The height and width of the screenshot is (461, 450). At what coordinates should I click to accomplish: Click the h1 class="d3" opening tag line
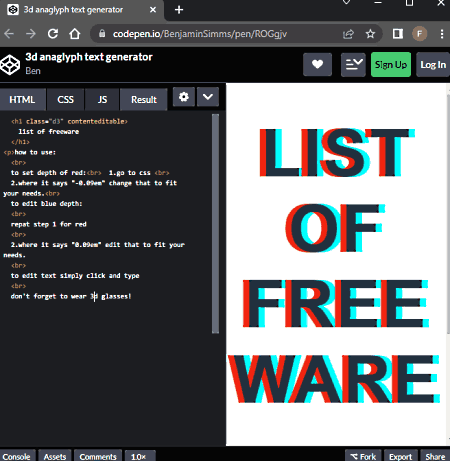click(x=69, y=121)
